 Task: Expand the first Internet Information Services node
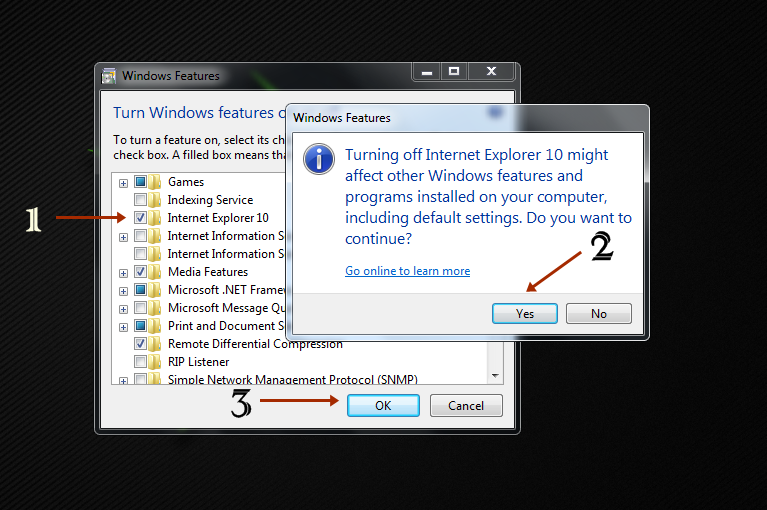point(123,237)
